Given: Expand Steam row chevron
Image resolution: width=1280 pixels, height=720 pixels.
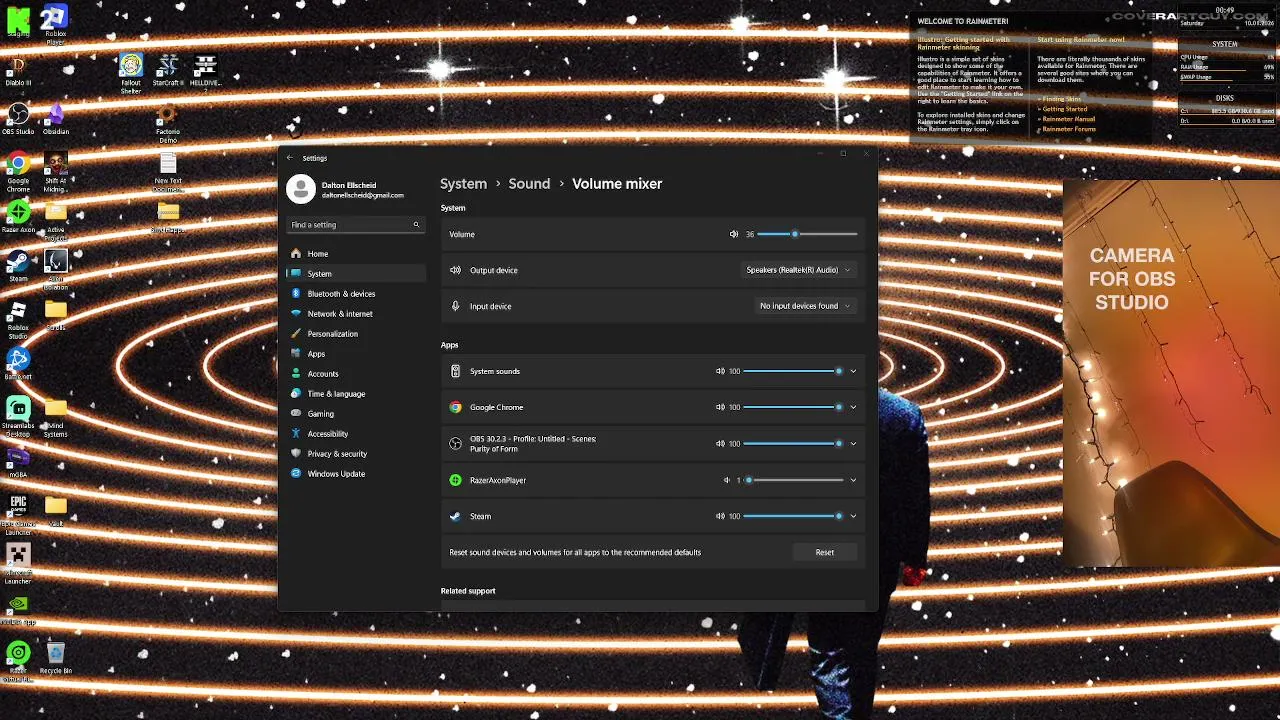Looking at the screenshot, I should (853, 516).
